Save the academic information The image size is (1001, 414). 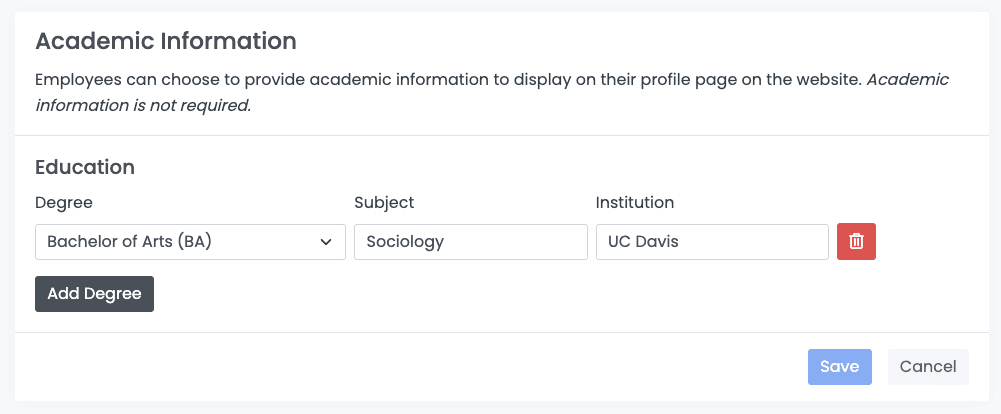(x=839, y=367)
